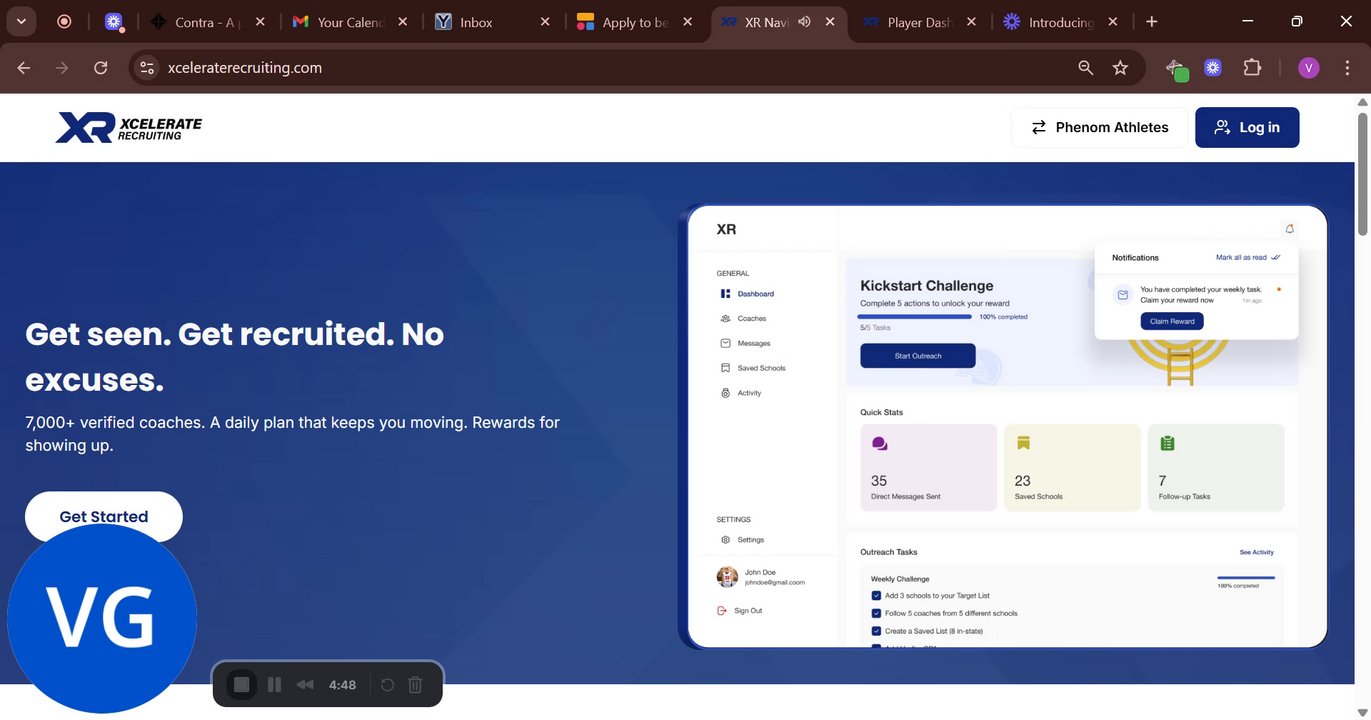Click the Start Outreach button
Viewport: 1371px width, 720px height.
[x=918, y=356]
